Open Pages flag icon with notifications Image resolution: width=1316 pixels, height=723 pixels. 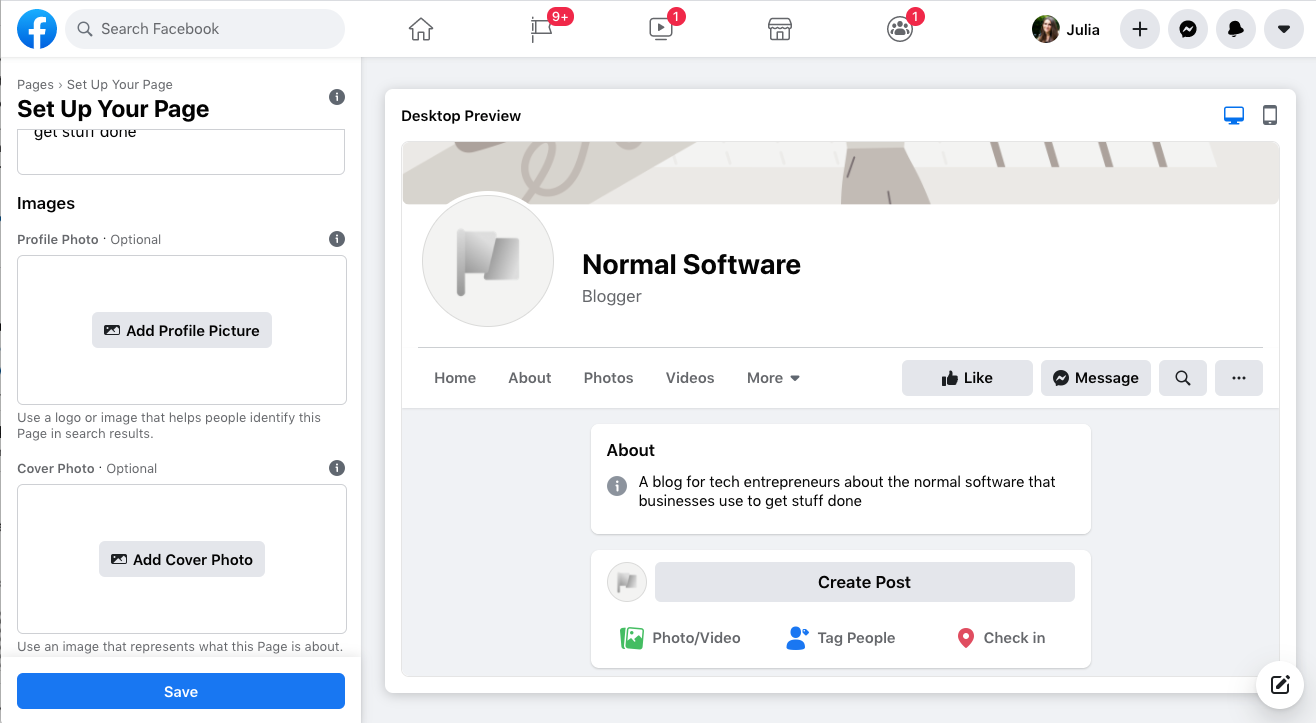point(541,30)
